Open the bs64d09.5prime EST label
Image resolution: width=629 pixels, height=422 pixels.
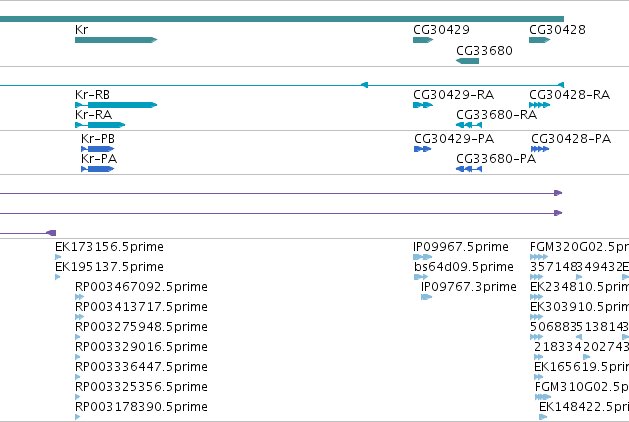[464, 267]
